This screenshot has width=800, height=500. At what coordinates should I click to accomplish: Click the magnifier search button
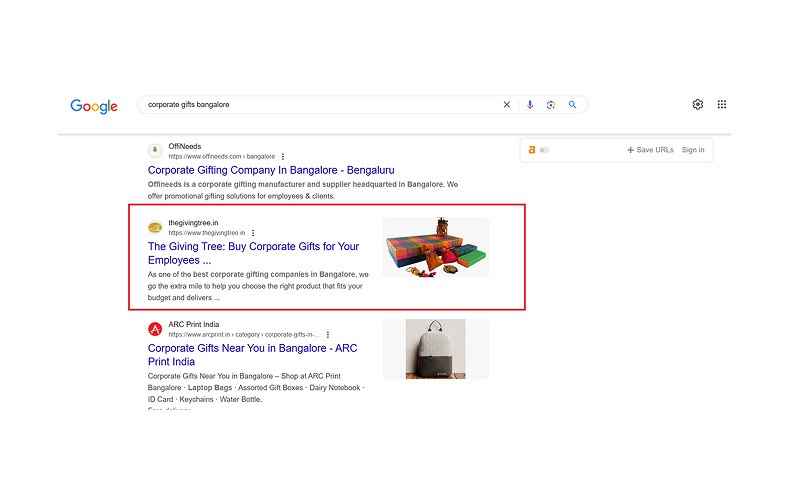(x=572, y=105)
